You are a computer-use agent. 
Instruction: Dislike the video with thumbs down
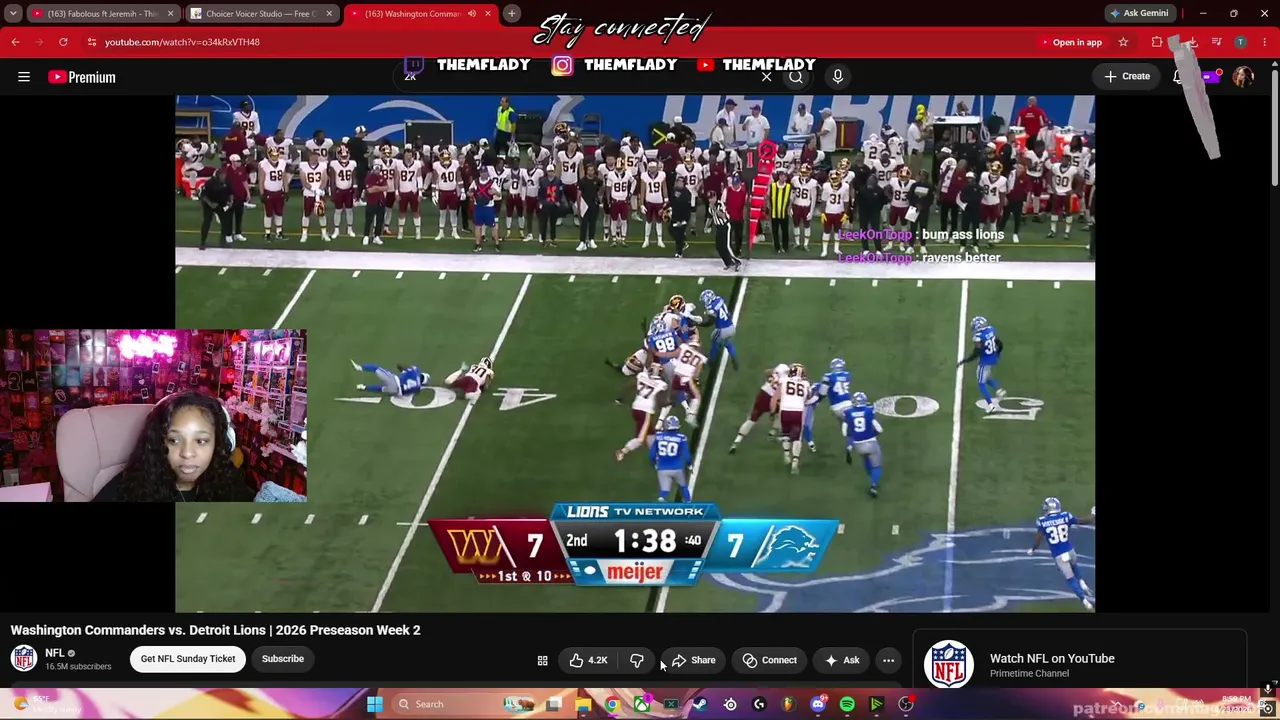click(636, 660)
